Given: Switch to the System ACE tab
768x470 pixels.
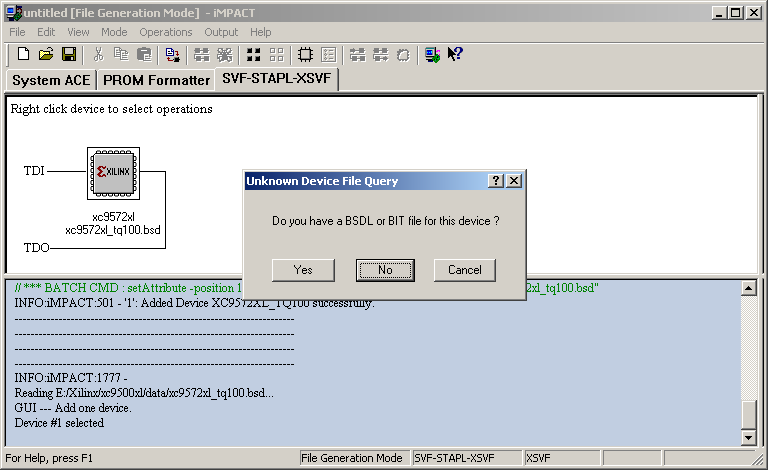Looking at the screenshot, I should tap(51, 80).
